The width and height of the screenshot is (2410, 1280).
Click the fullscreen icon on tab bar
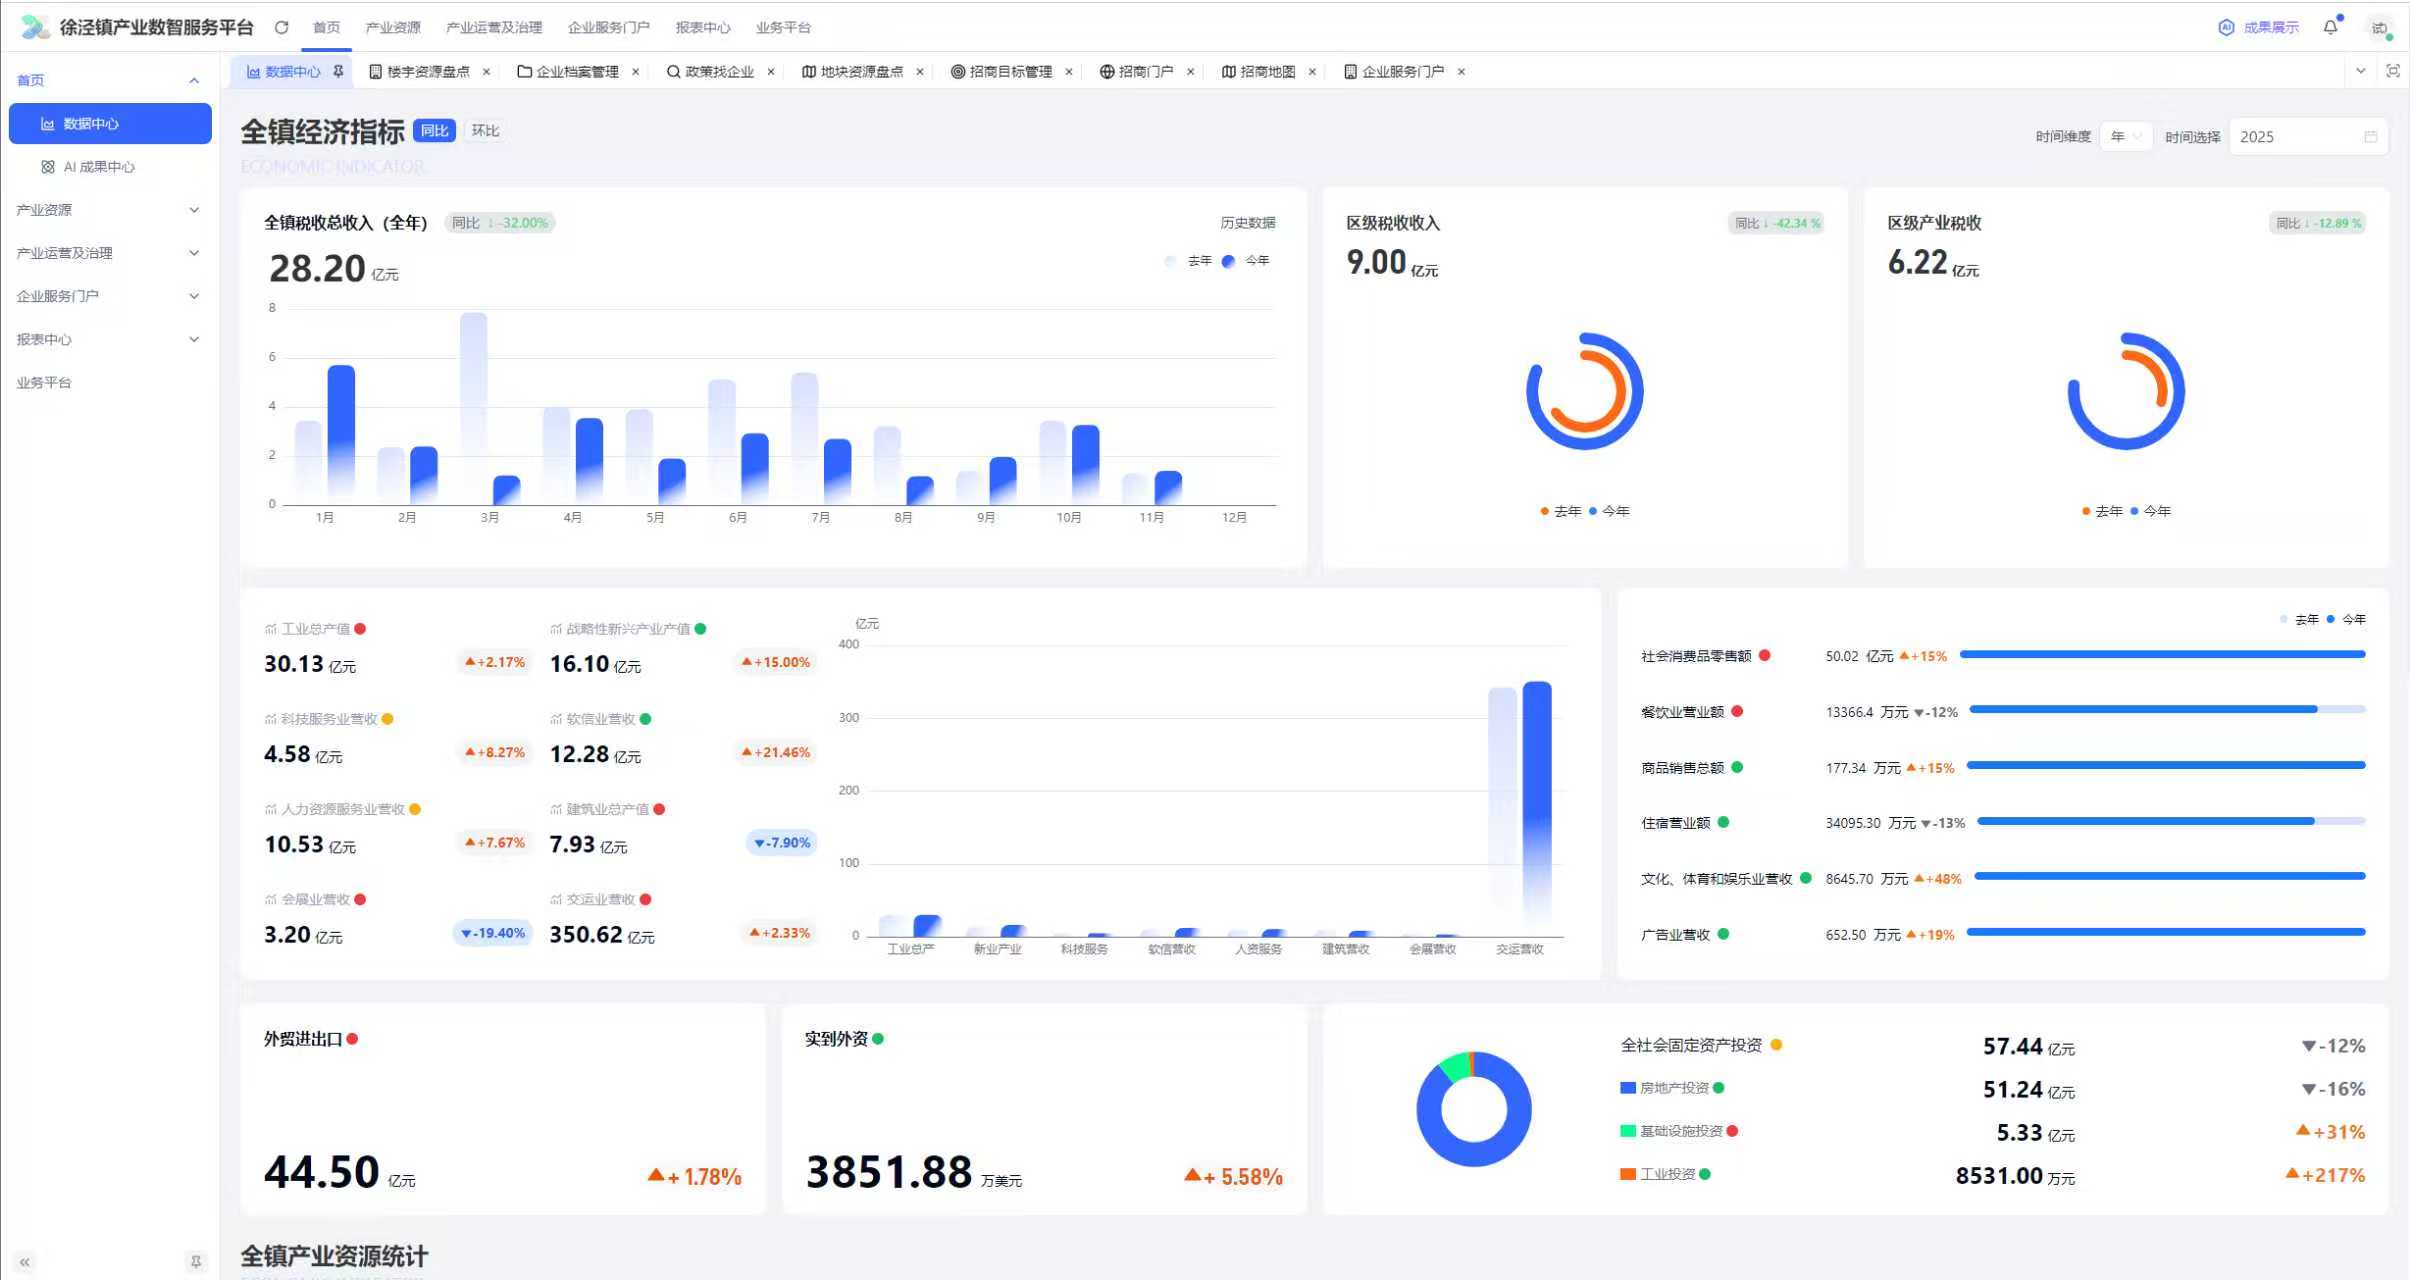[2392, 71]
